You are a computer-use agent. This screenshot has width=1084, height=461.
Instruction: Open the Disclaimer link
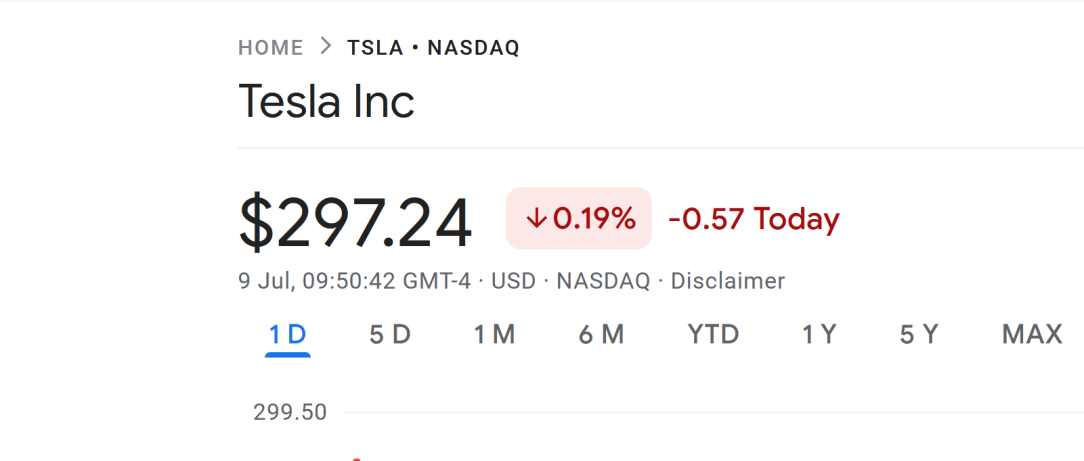pos(727,281)
